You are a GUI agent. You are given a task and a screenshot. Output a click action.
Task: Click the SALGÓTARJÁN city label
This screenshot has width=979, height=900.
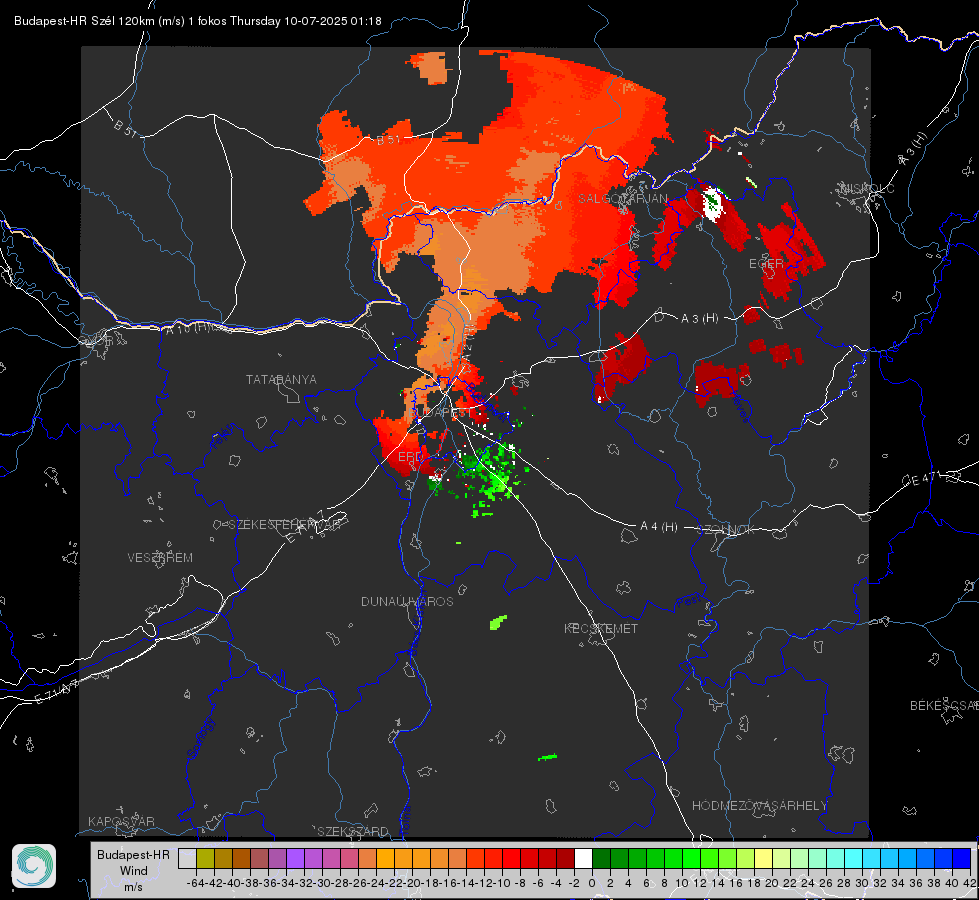[622, 199]
